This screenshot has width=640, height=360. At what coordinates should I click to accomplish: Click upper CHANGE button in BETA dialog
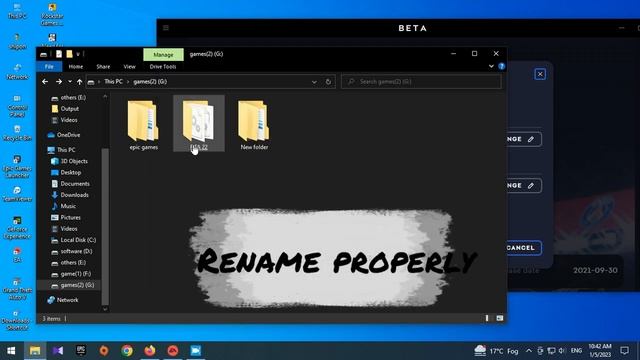pos(523,139)
